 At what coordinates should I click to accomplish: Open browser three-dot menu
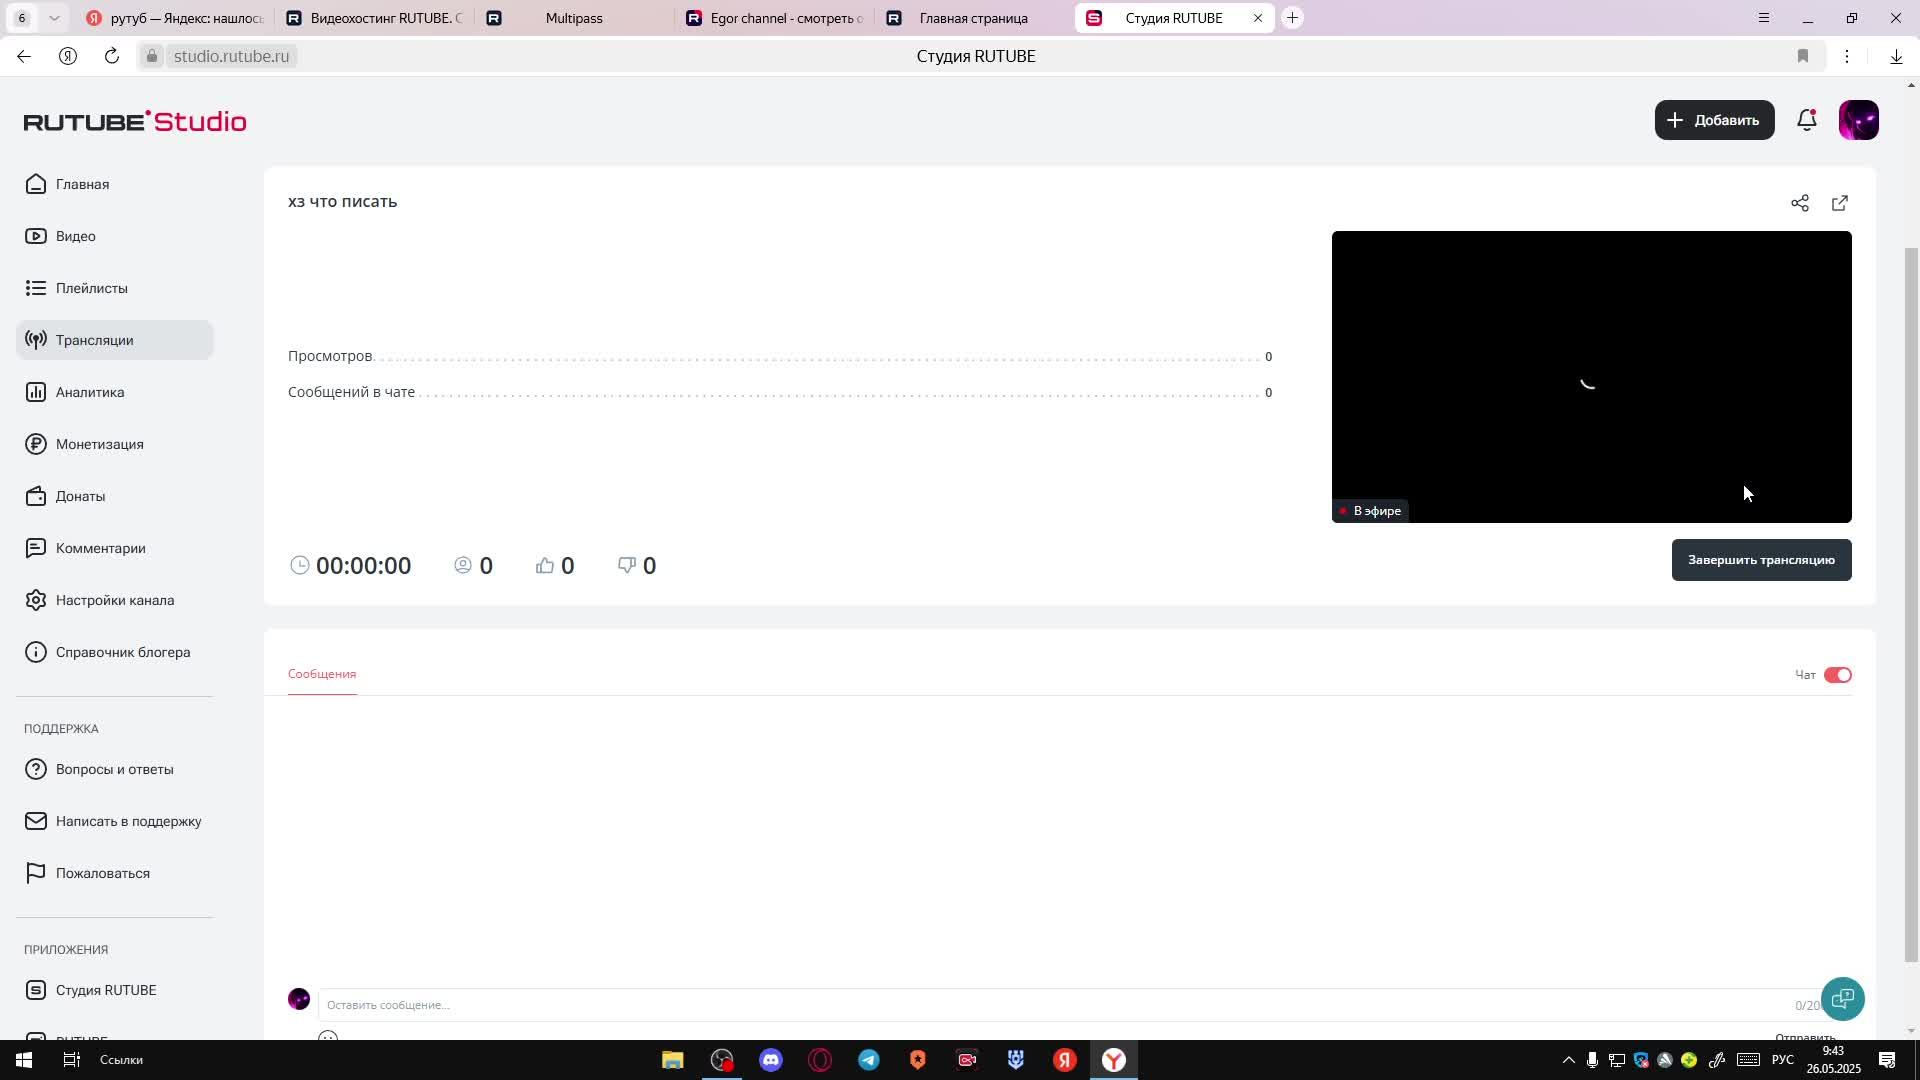pyautogui.click(x=1848, y=56)
